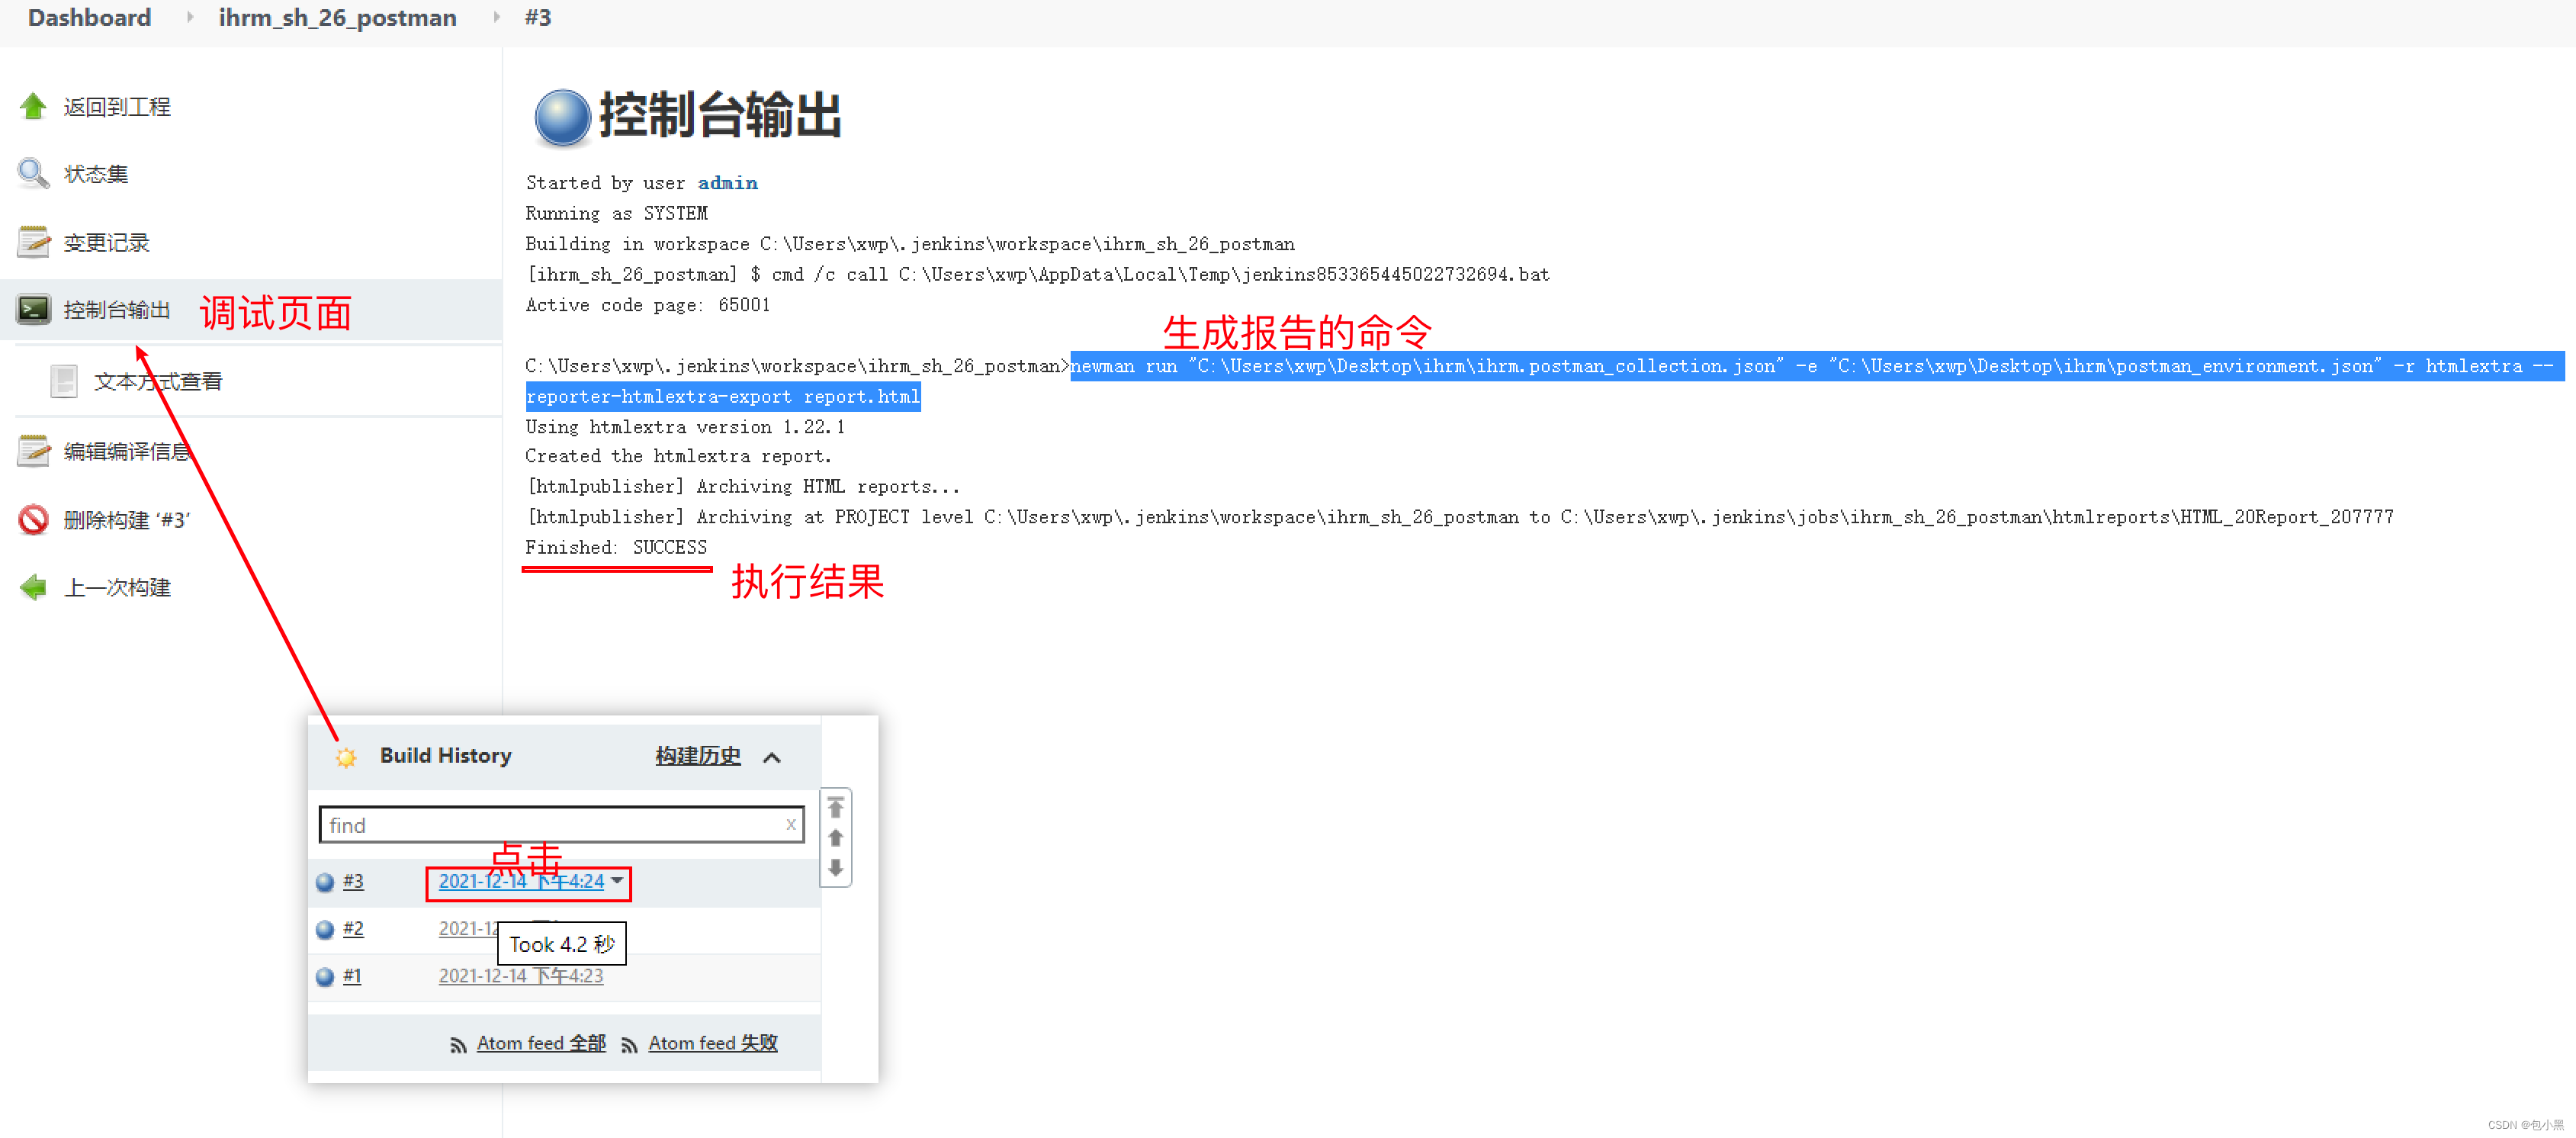
Task: Open the 构建历史 trend link
Action: click(698, 756)
